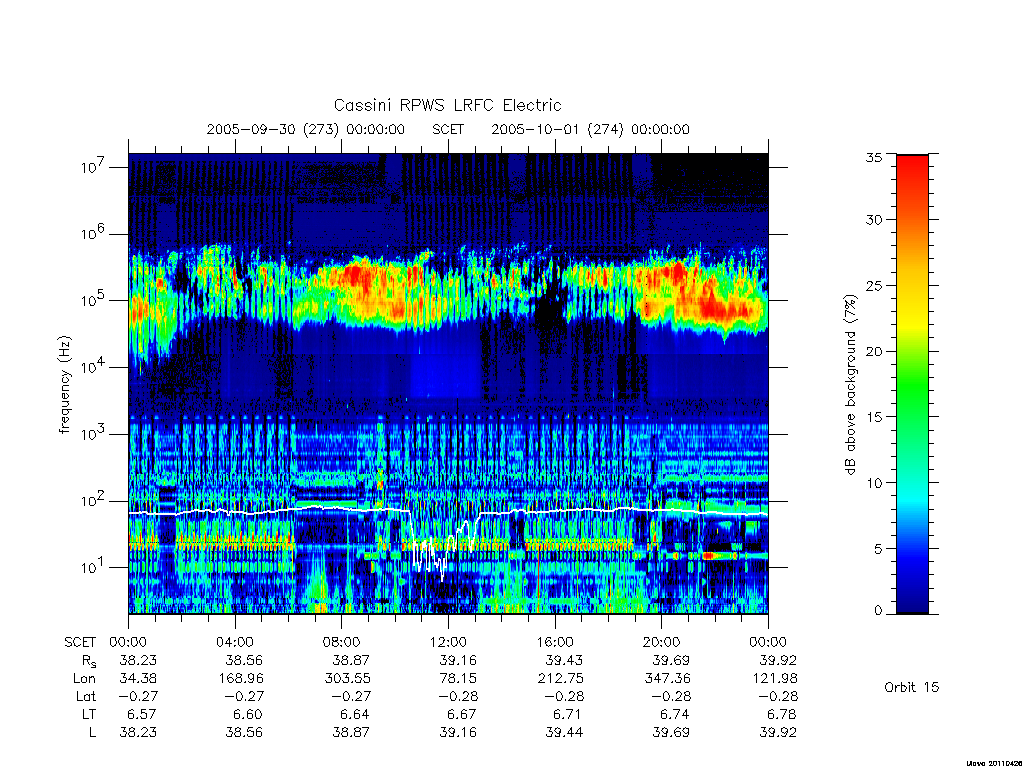Screen dimensions: 1024x768
Task: Click the color bar label '35'
Action: (873, 157)
